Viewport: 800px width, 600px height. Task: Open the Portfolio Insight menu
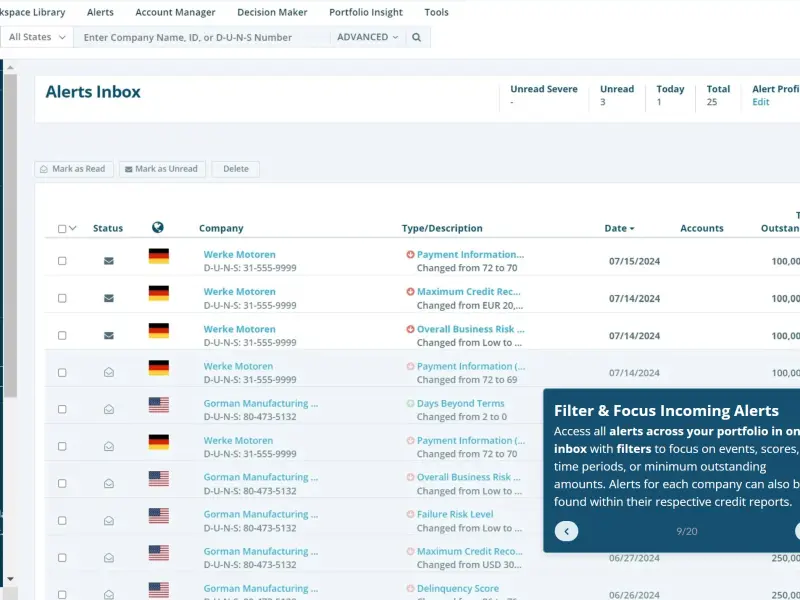click(x=366, y=12)
